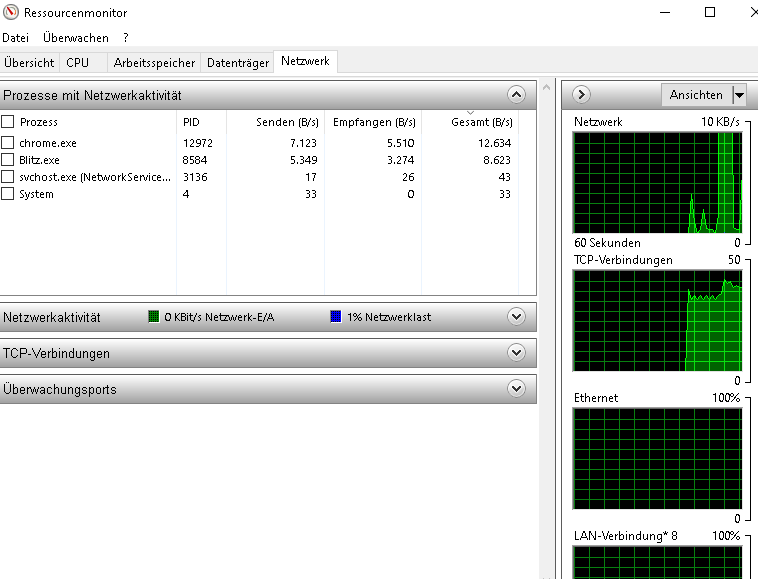Select the Netzwerk tab
The width and height of the screenshot is (758, 579).
305,61
